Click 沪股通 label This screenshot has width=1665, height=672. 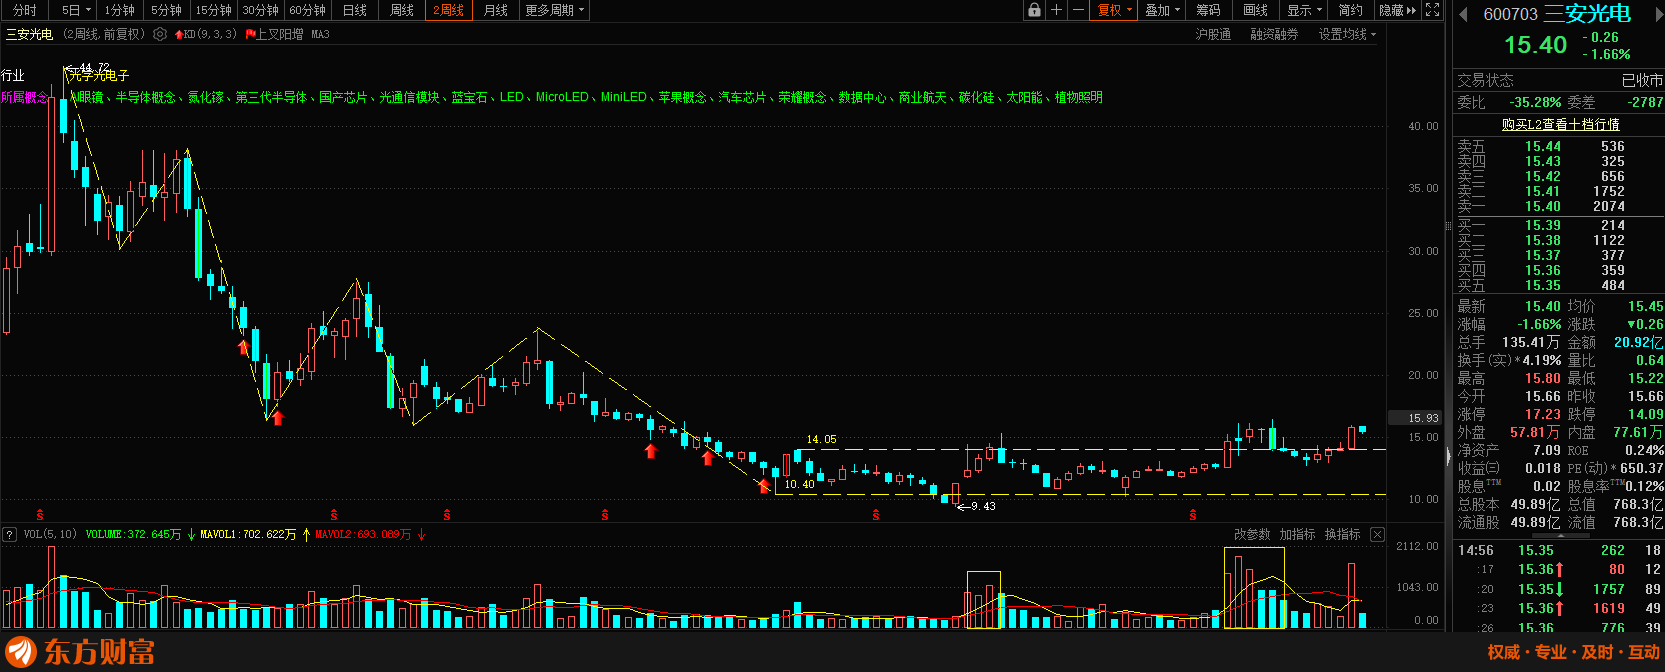(x=1213, y=34)
